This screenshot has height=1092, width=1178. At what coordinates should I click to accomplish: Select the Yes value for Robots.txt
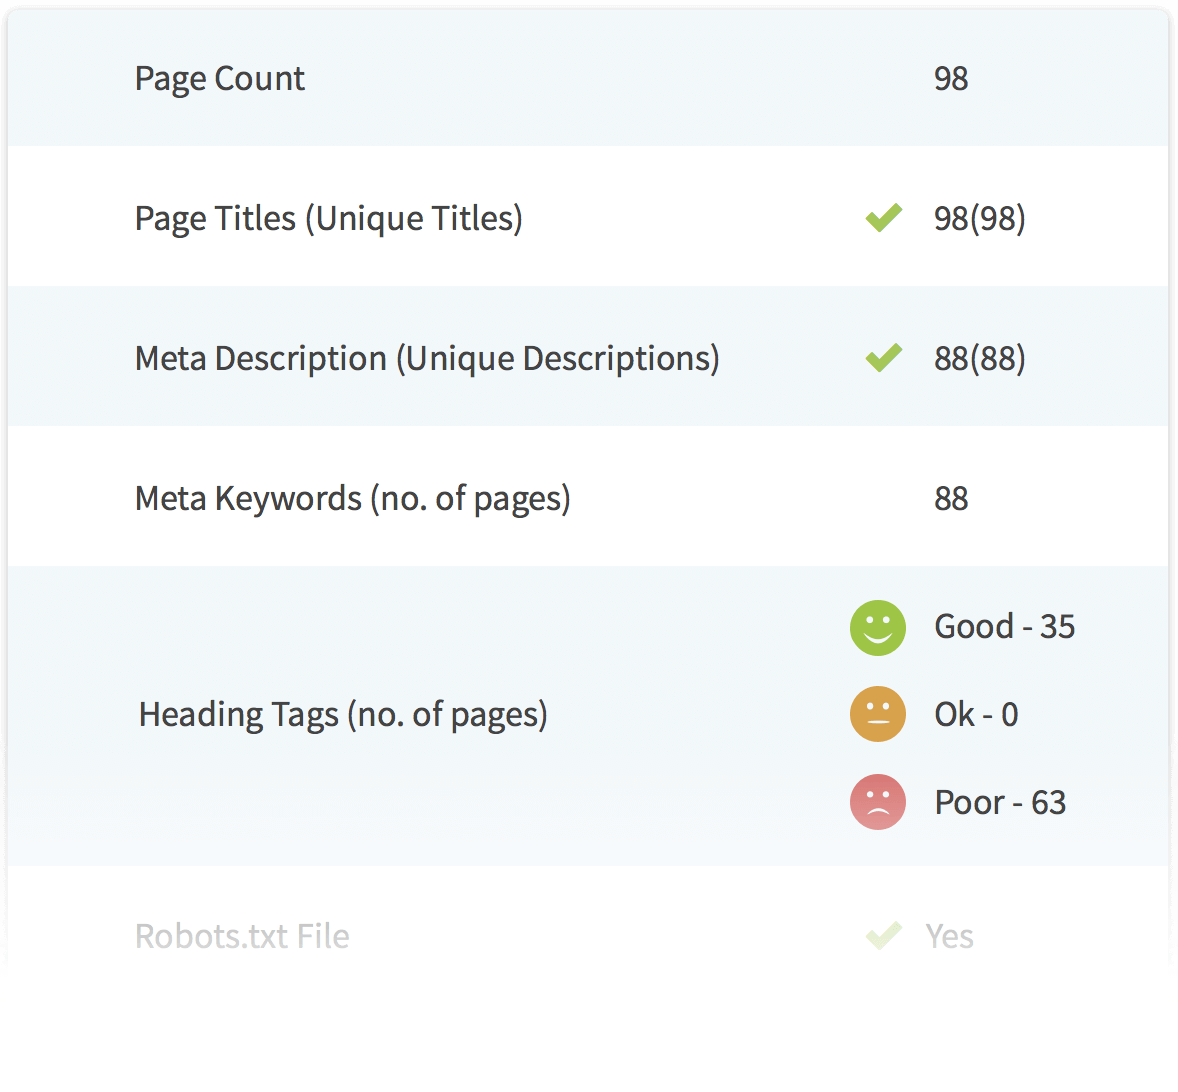pyautogui.click(x=950, y=936)
